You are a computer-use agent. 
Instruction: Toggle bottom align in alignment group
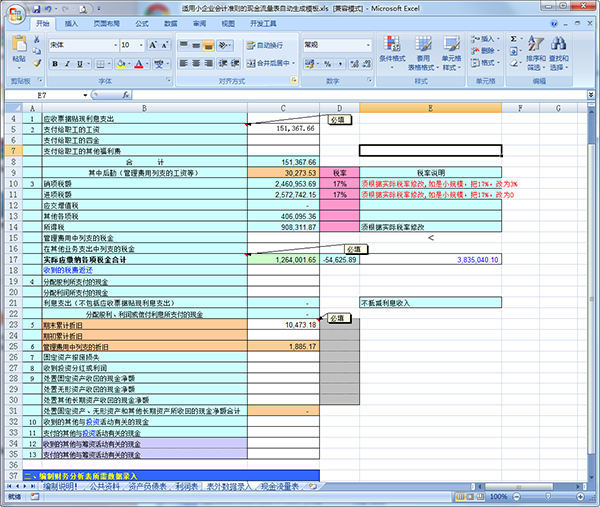click(x=209, y=46)
